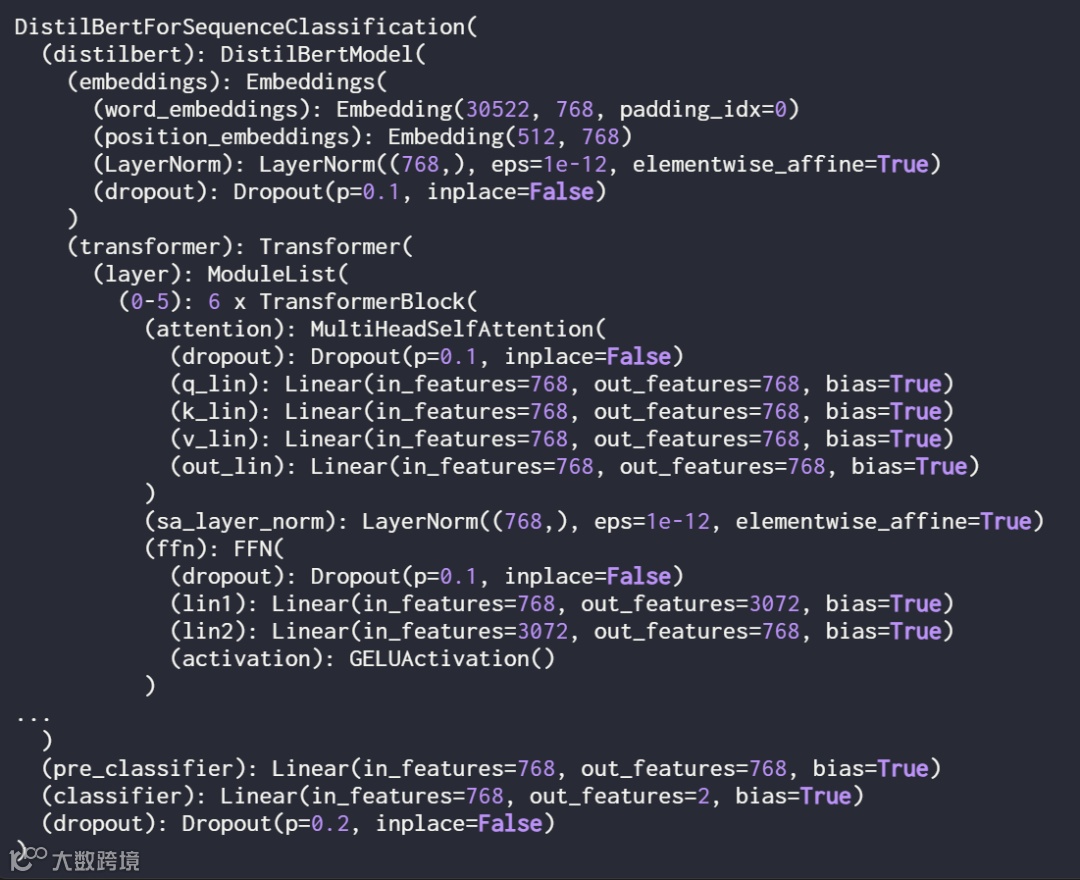Click the Dropout p=0.2 value
Viewport: 1080px width, 880px height.
click(330, 824)
